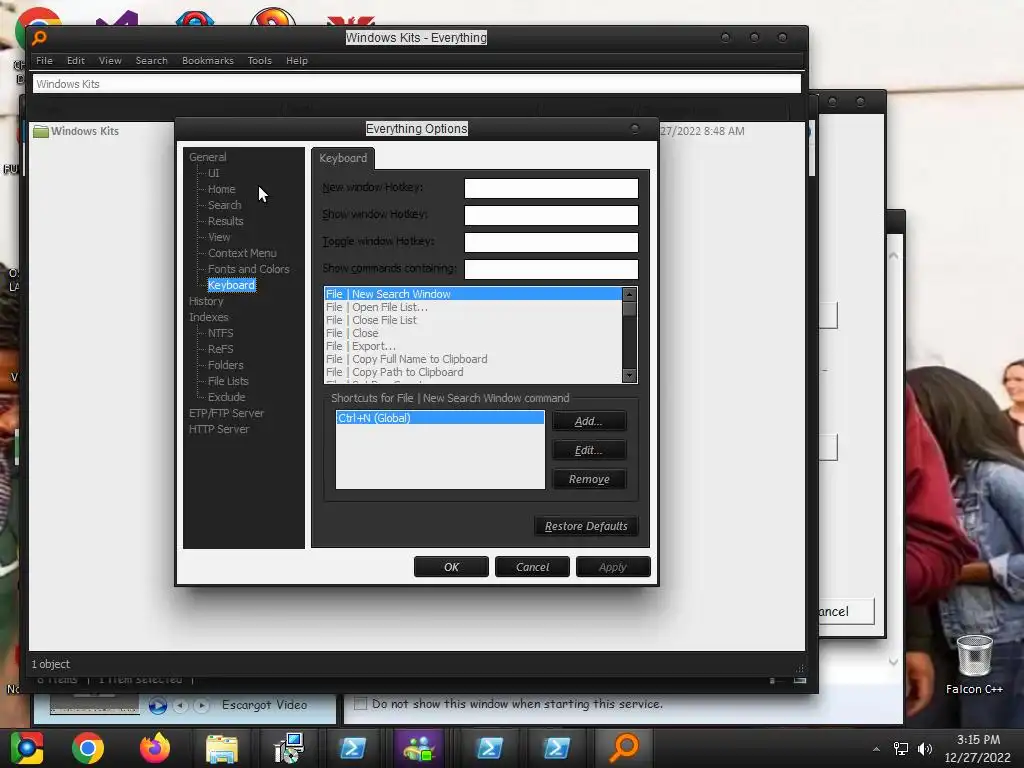The width and height of the screenshot is (1024, 768).
Task: Select the Ctrl+N (Global) shortcut entry
Action: point(440,418)
